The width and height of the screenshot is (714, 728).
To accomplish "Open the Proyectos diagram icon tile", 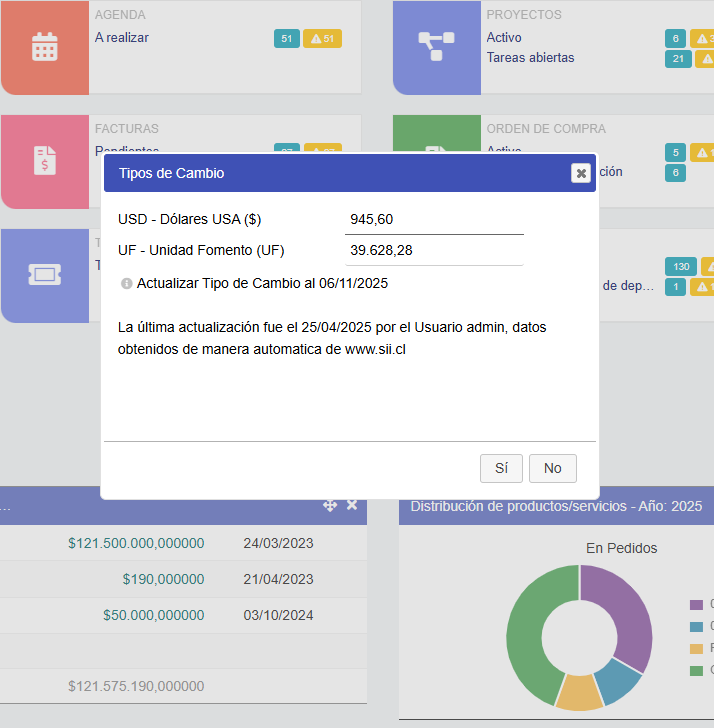I will (x=436, y=47).
